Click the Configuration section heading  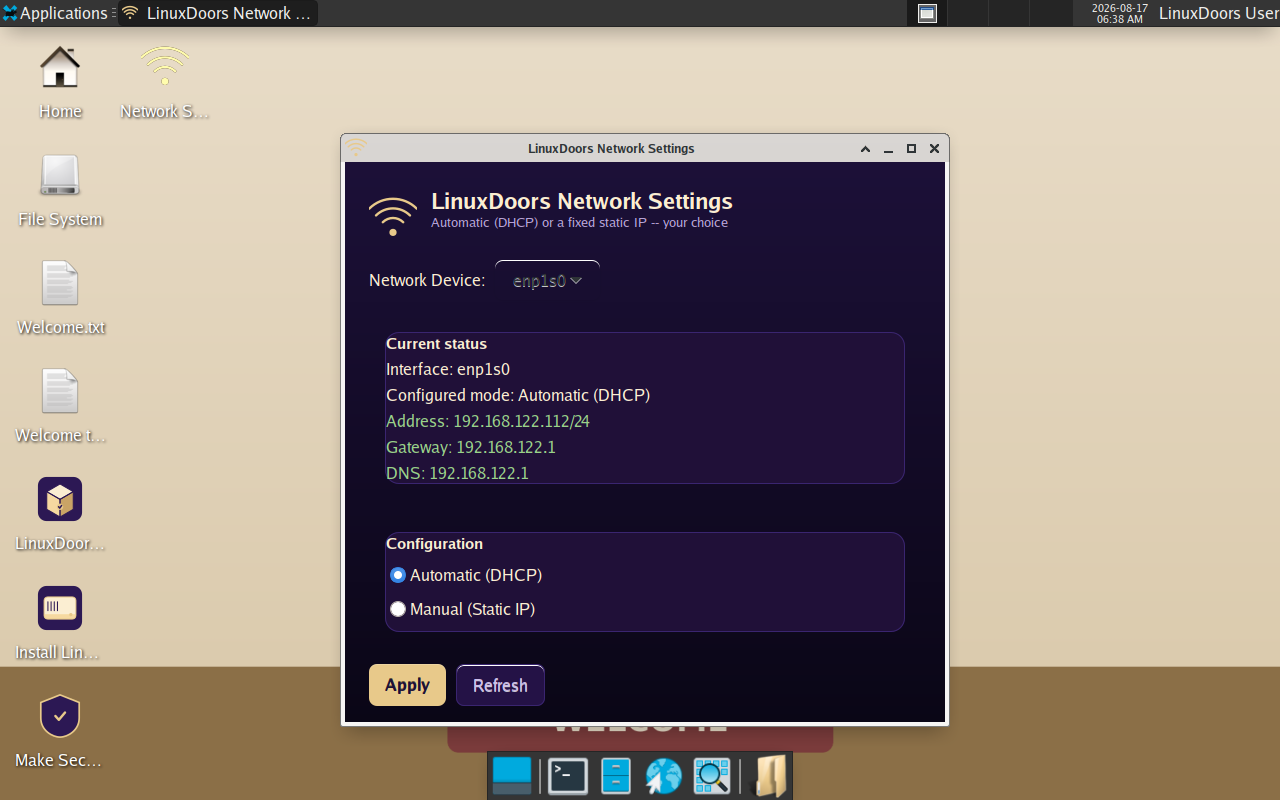[x=435, y=543]
